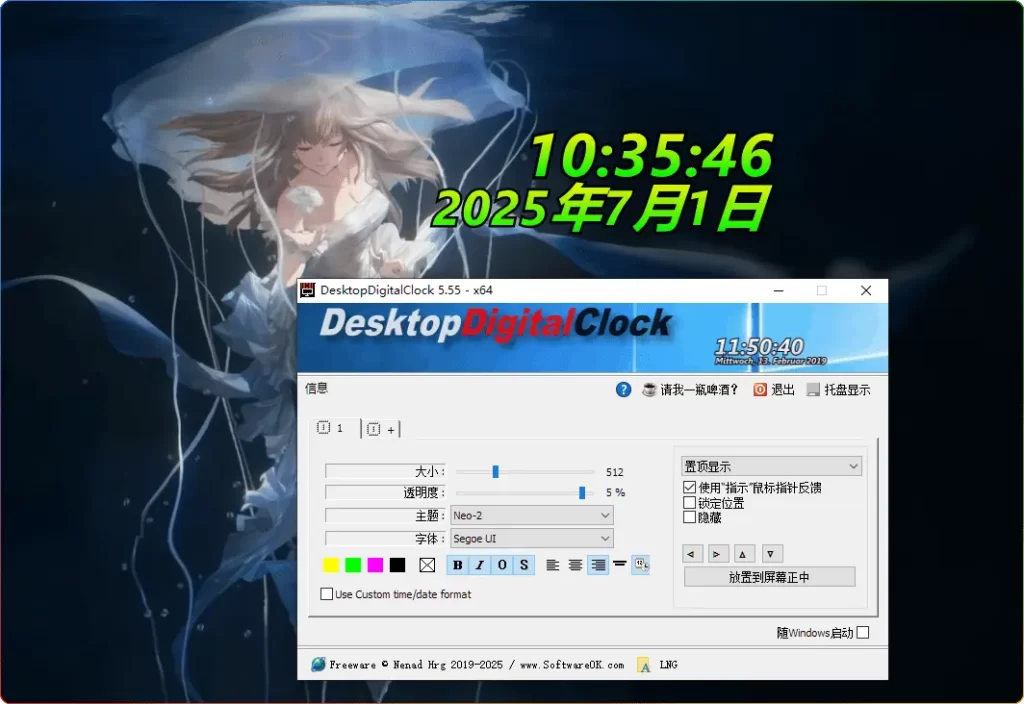
Task: Click the 2025年7月1日 date on desktop
Action: click(x=600, y=208)
